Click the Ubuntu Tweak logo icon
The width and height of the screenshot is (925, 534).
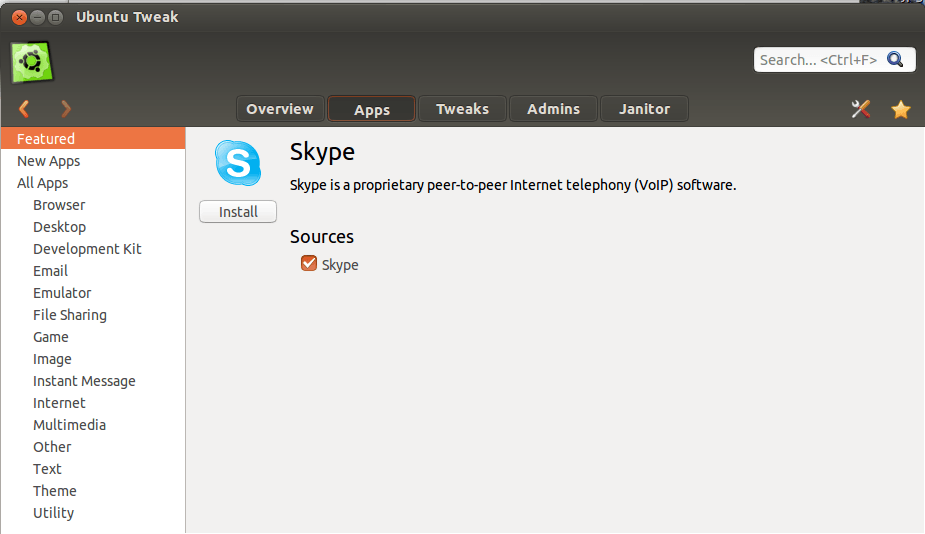[x=32, y=62]
